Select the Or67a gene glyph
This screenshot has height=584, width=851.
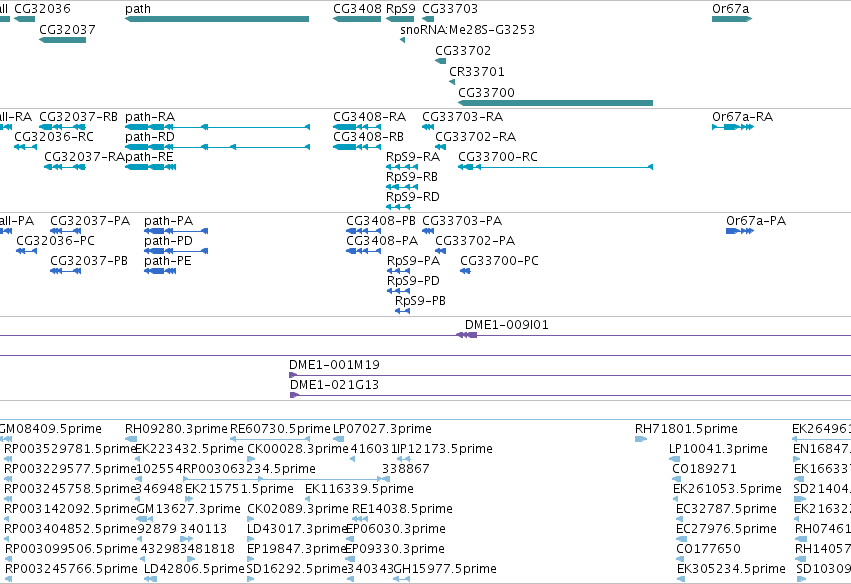(732, 19)
